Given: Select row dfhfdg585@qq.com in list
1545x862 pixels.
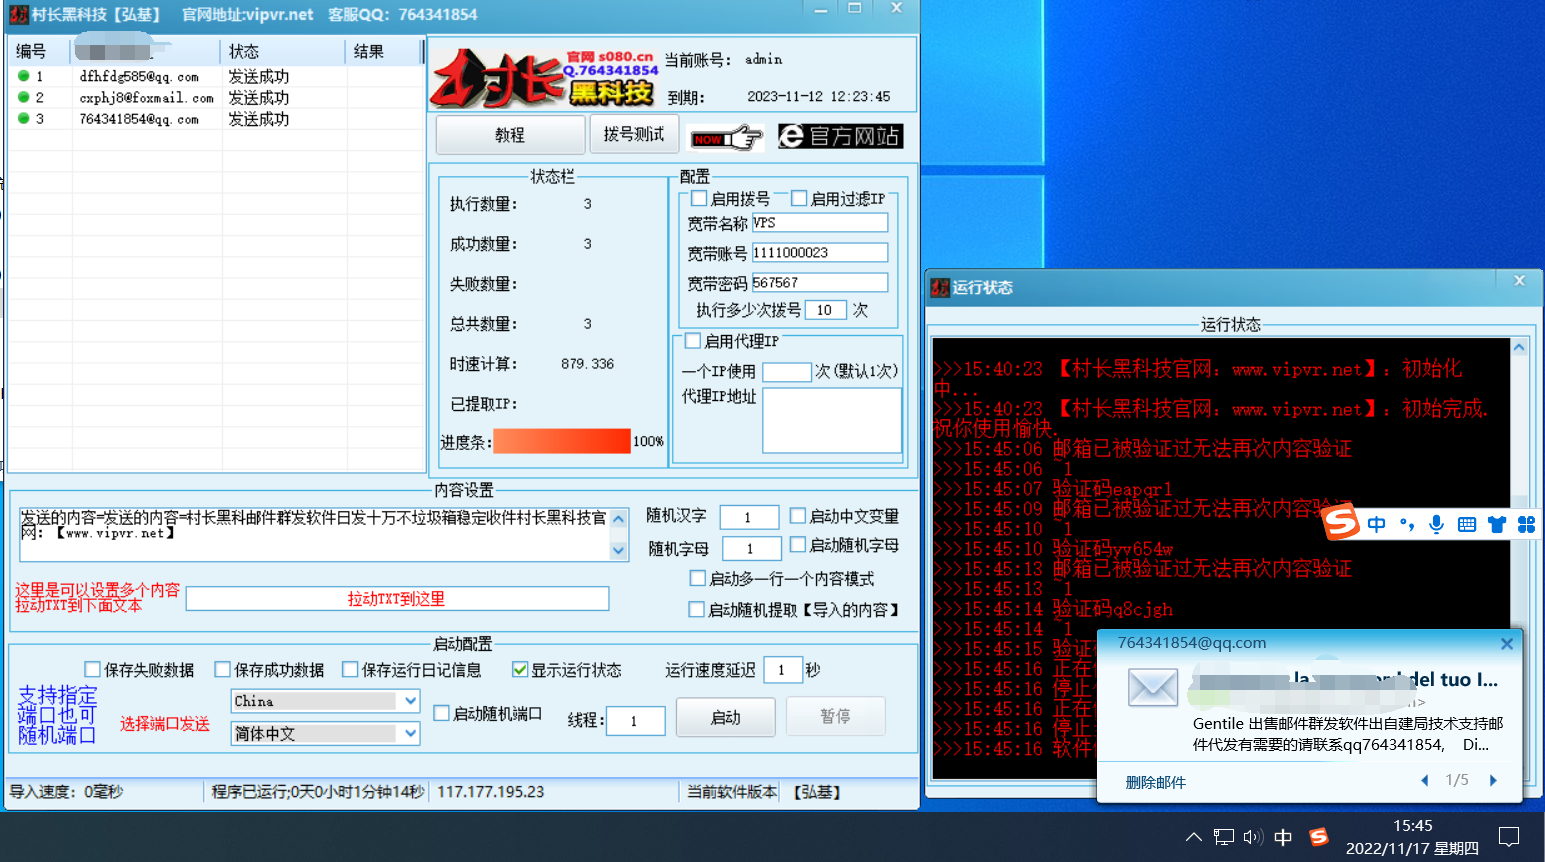Looking at the screenshot, I should coord(216,76).
